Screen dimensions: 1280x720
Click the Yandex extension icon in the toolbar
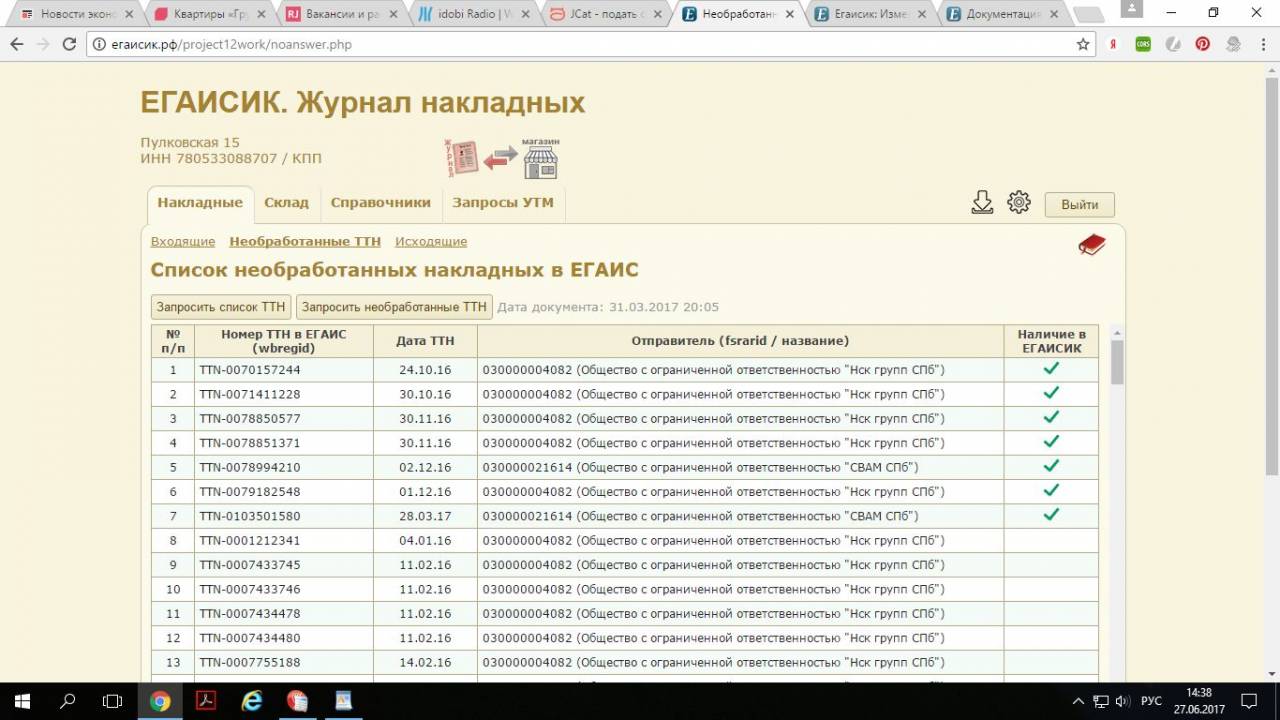[x=1112, y=44]
